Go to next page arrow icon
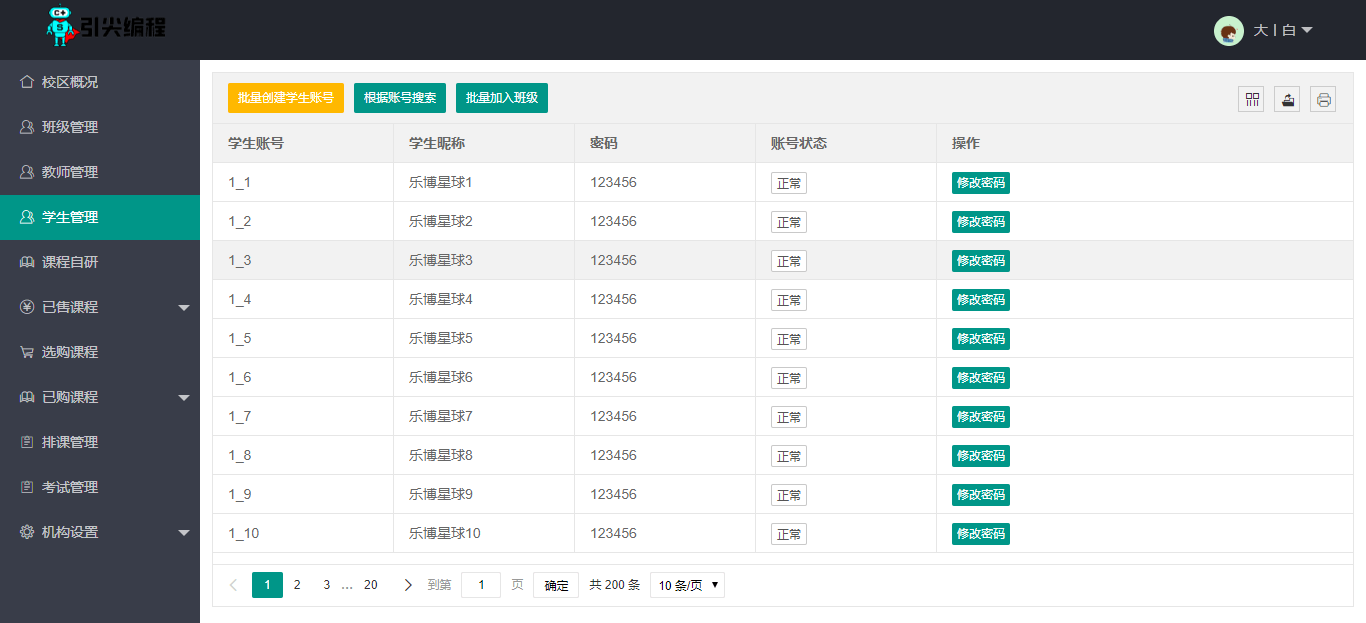 click(407, 585)
